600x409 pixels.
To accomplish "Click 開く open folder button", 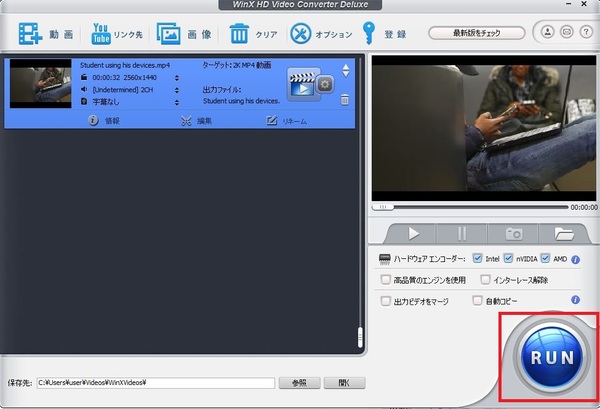I will pyautogui.click(x=344, y=383).
